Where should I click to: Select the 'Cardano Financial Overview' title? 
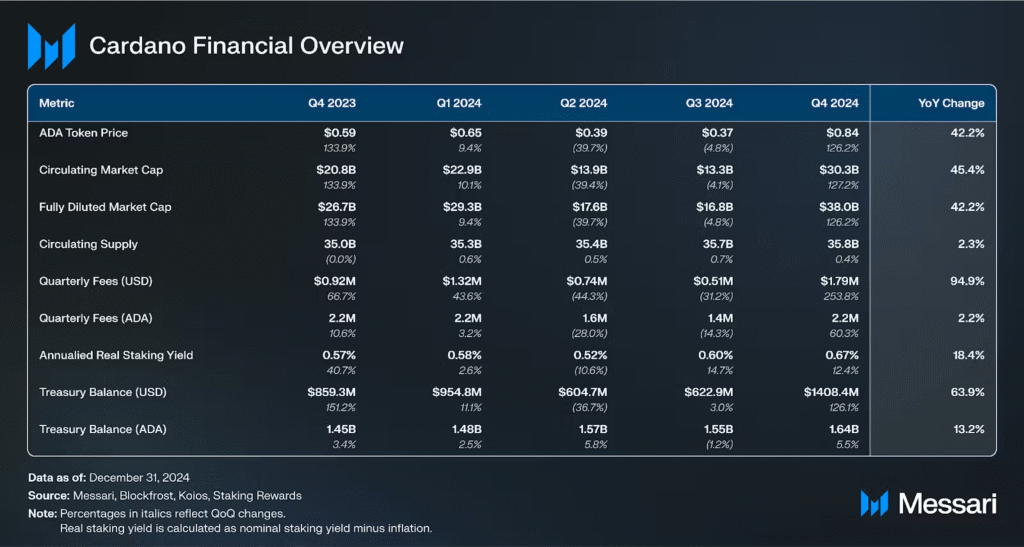coord(246,46)
